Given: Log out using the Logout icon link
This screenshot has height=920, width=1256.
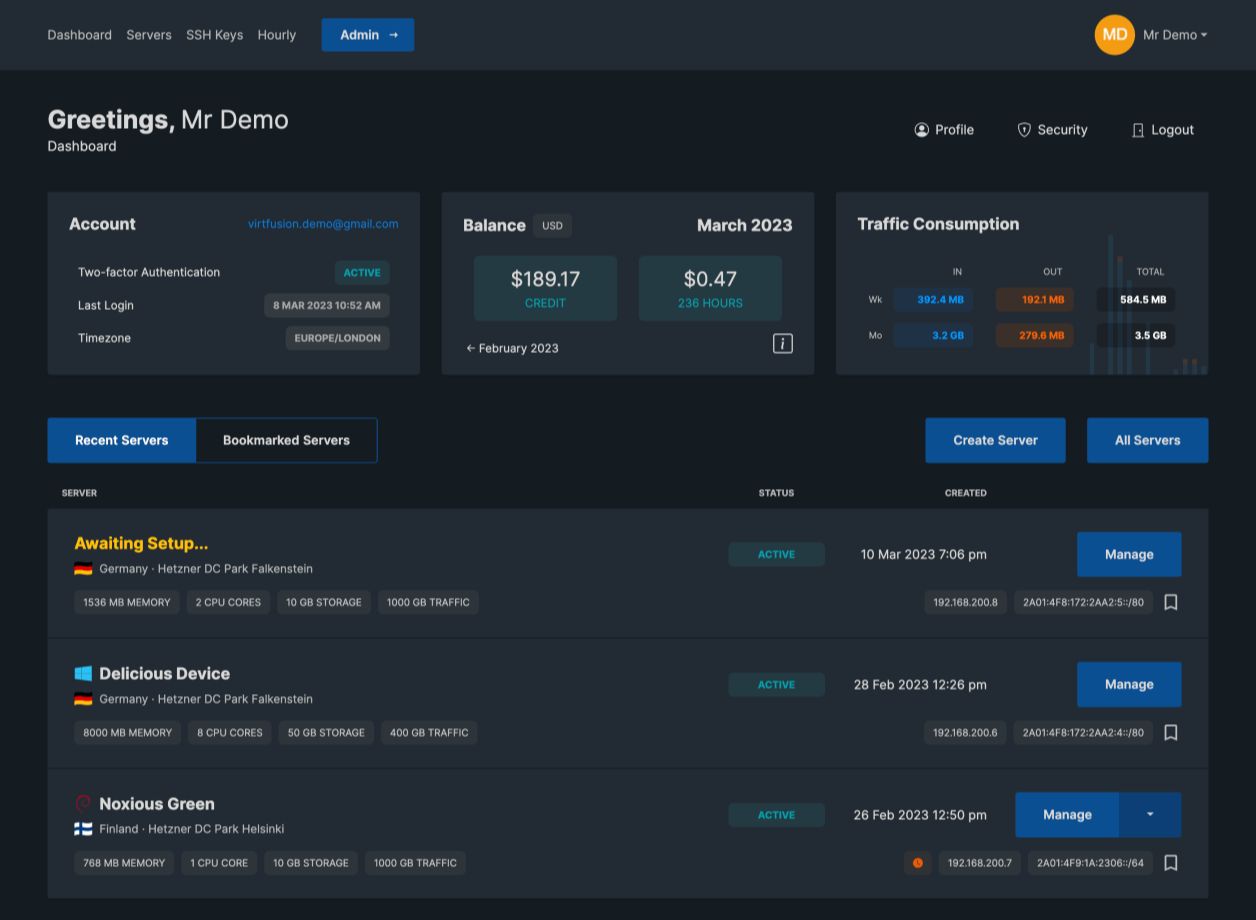Looking at the screenshot, I should (1162, 130).
